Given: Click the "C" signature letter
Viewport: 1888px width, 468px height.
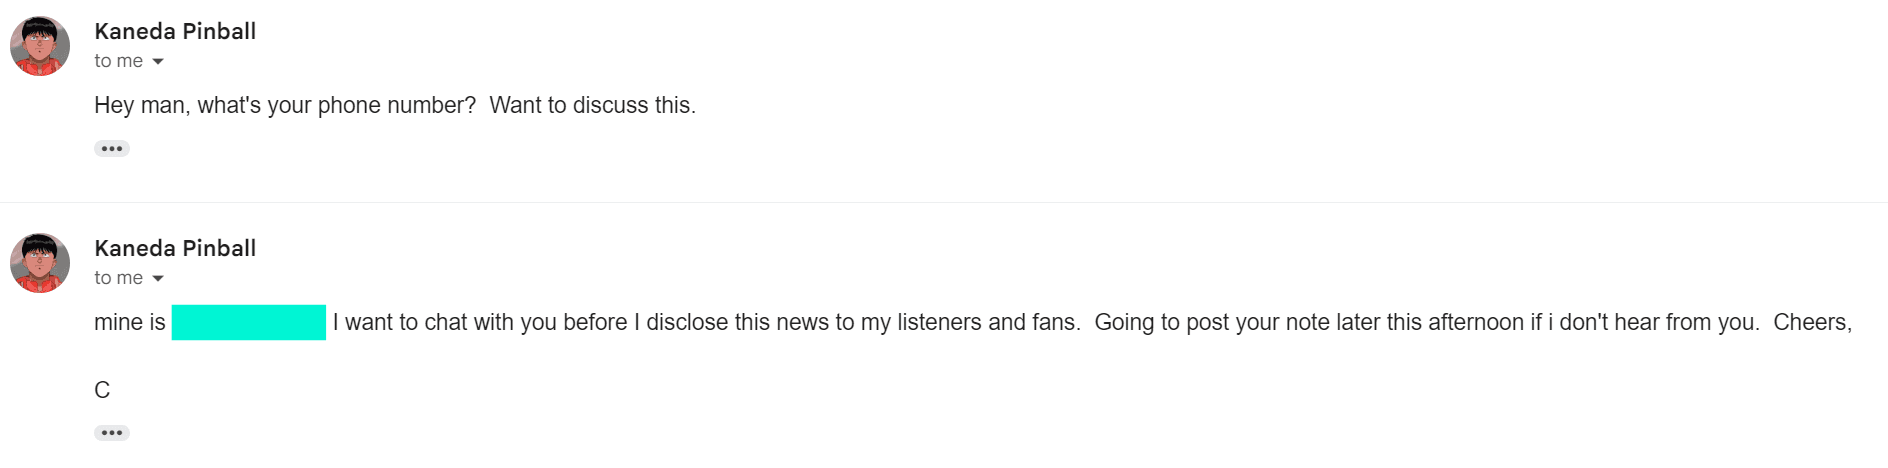Looking at the screenshot, I should click(102, 390).
